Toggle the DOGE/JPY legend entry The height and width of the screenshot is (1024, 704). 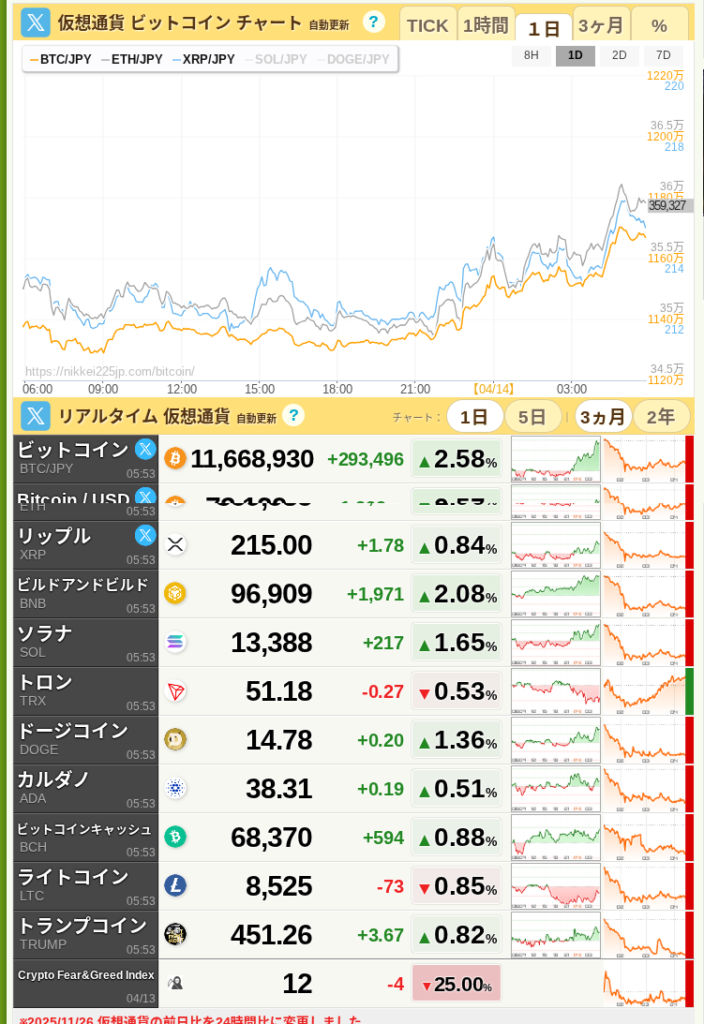coord(353,60)
